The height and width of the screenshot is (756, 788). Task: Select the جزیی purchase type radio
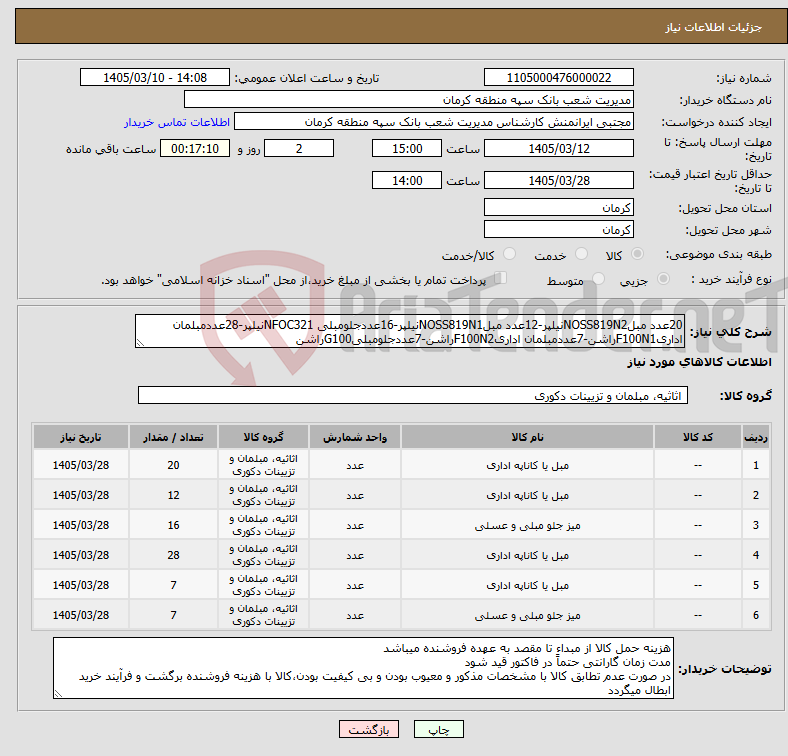(663, 278)
